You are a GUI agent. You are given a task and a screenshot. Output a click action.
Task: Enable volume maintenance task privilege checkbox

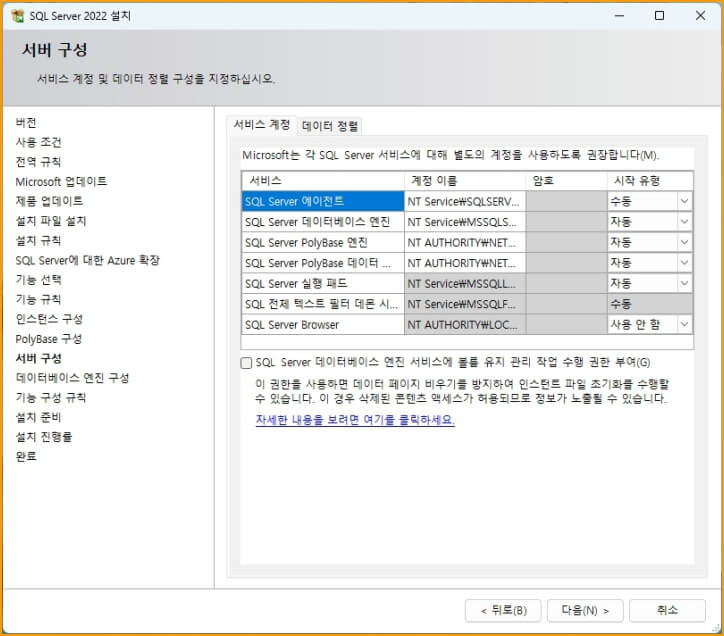247,363
